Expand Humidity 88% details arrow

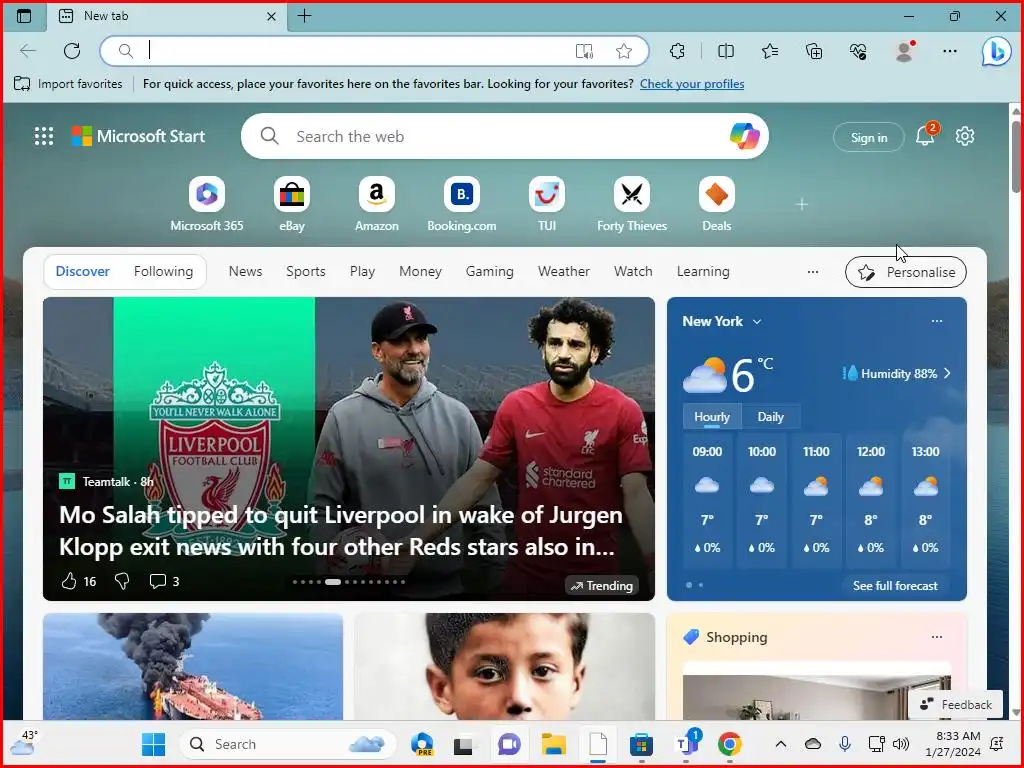coord(947,374)
